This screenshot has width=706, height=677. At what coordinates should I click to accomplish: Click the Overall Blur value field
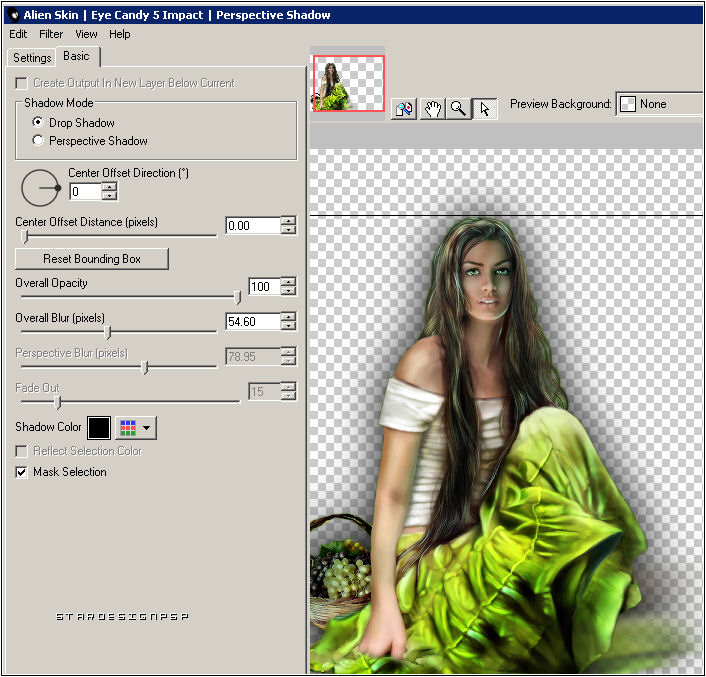click(x=253, y=322)
